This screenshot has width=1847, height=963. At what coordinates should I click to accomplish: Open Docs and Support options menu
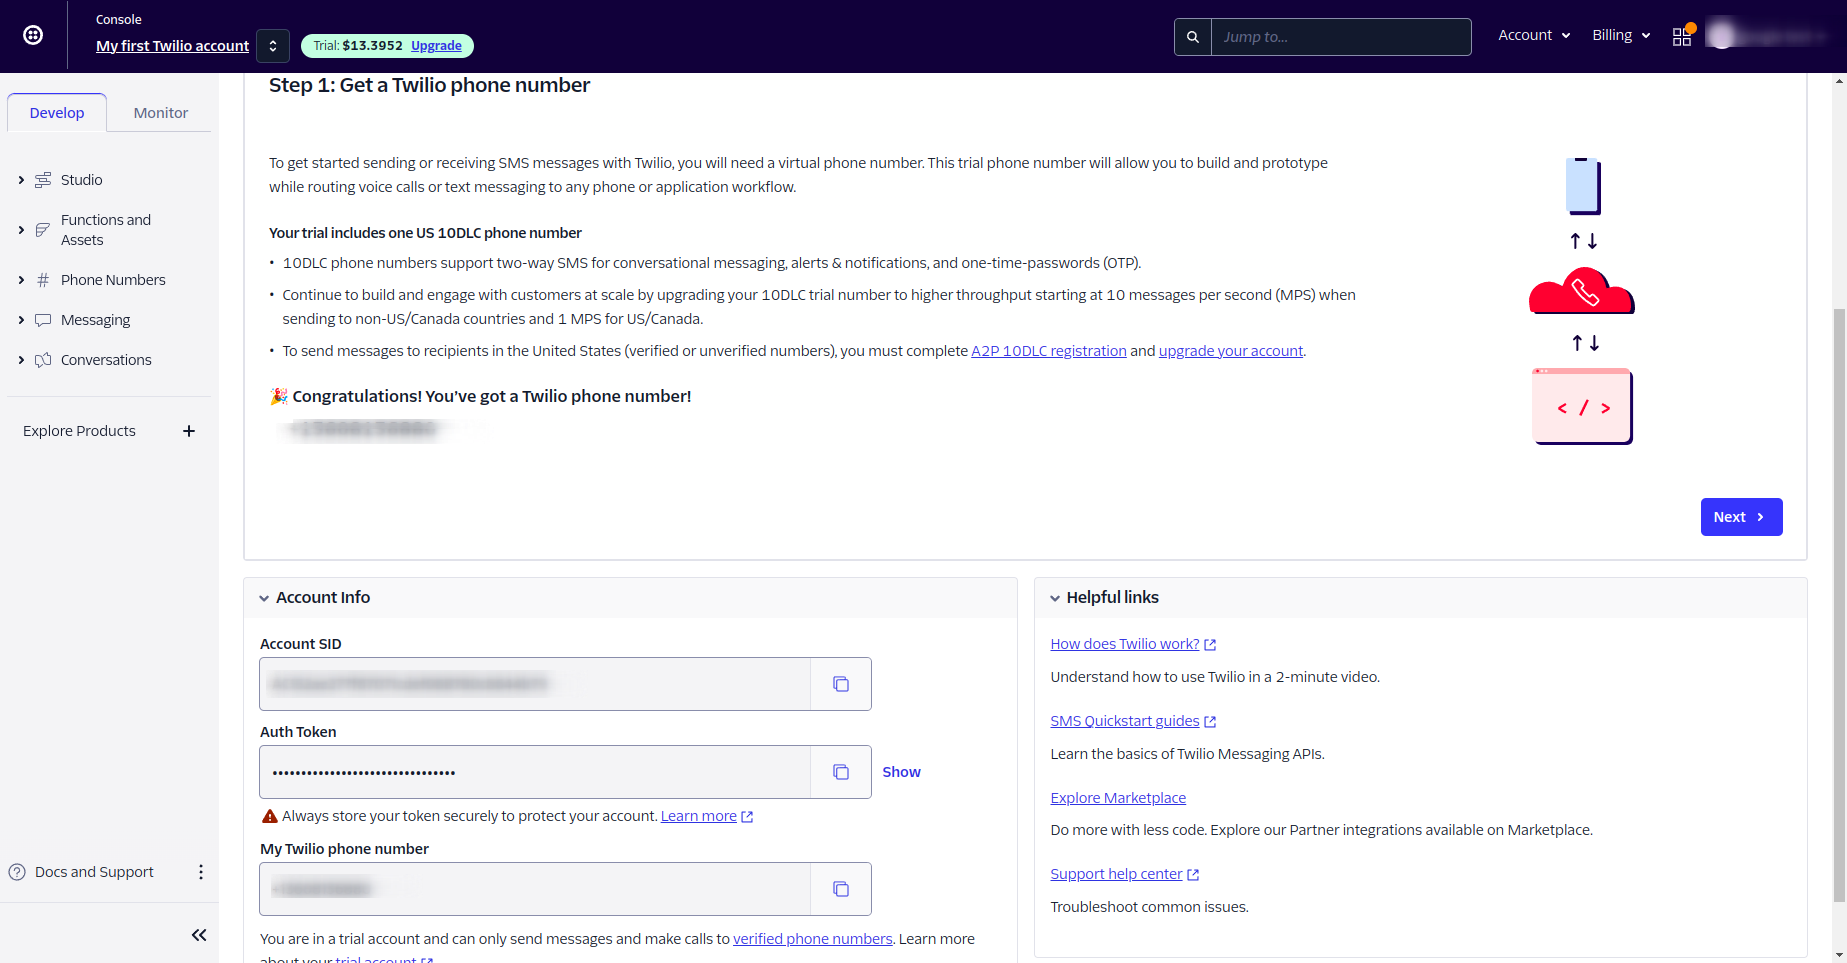201,872
